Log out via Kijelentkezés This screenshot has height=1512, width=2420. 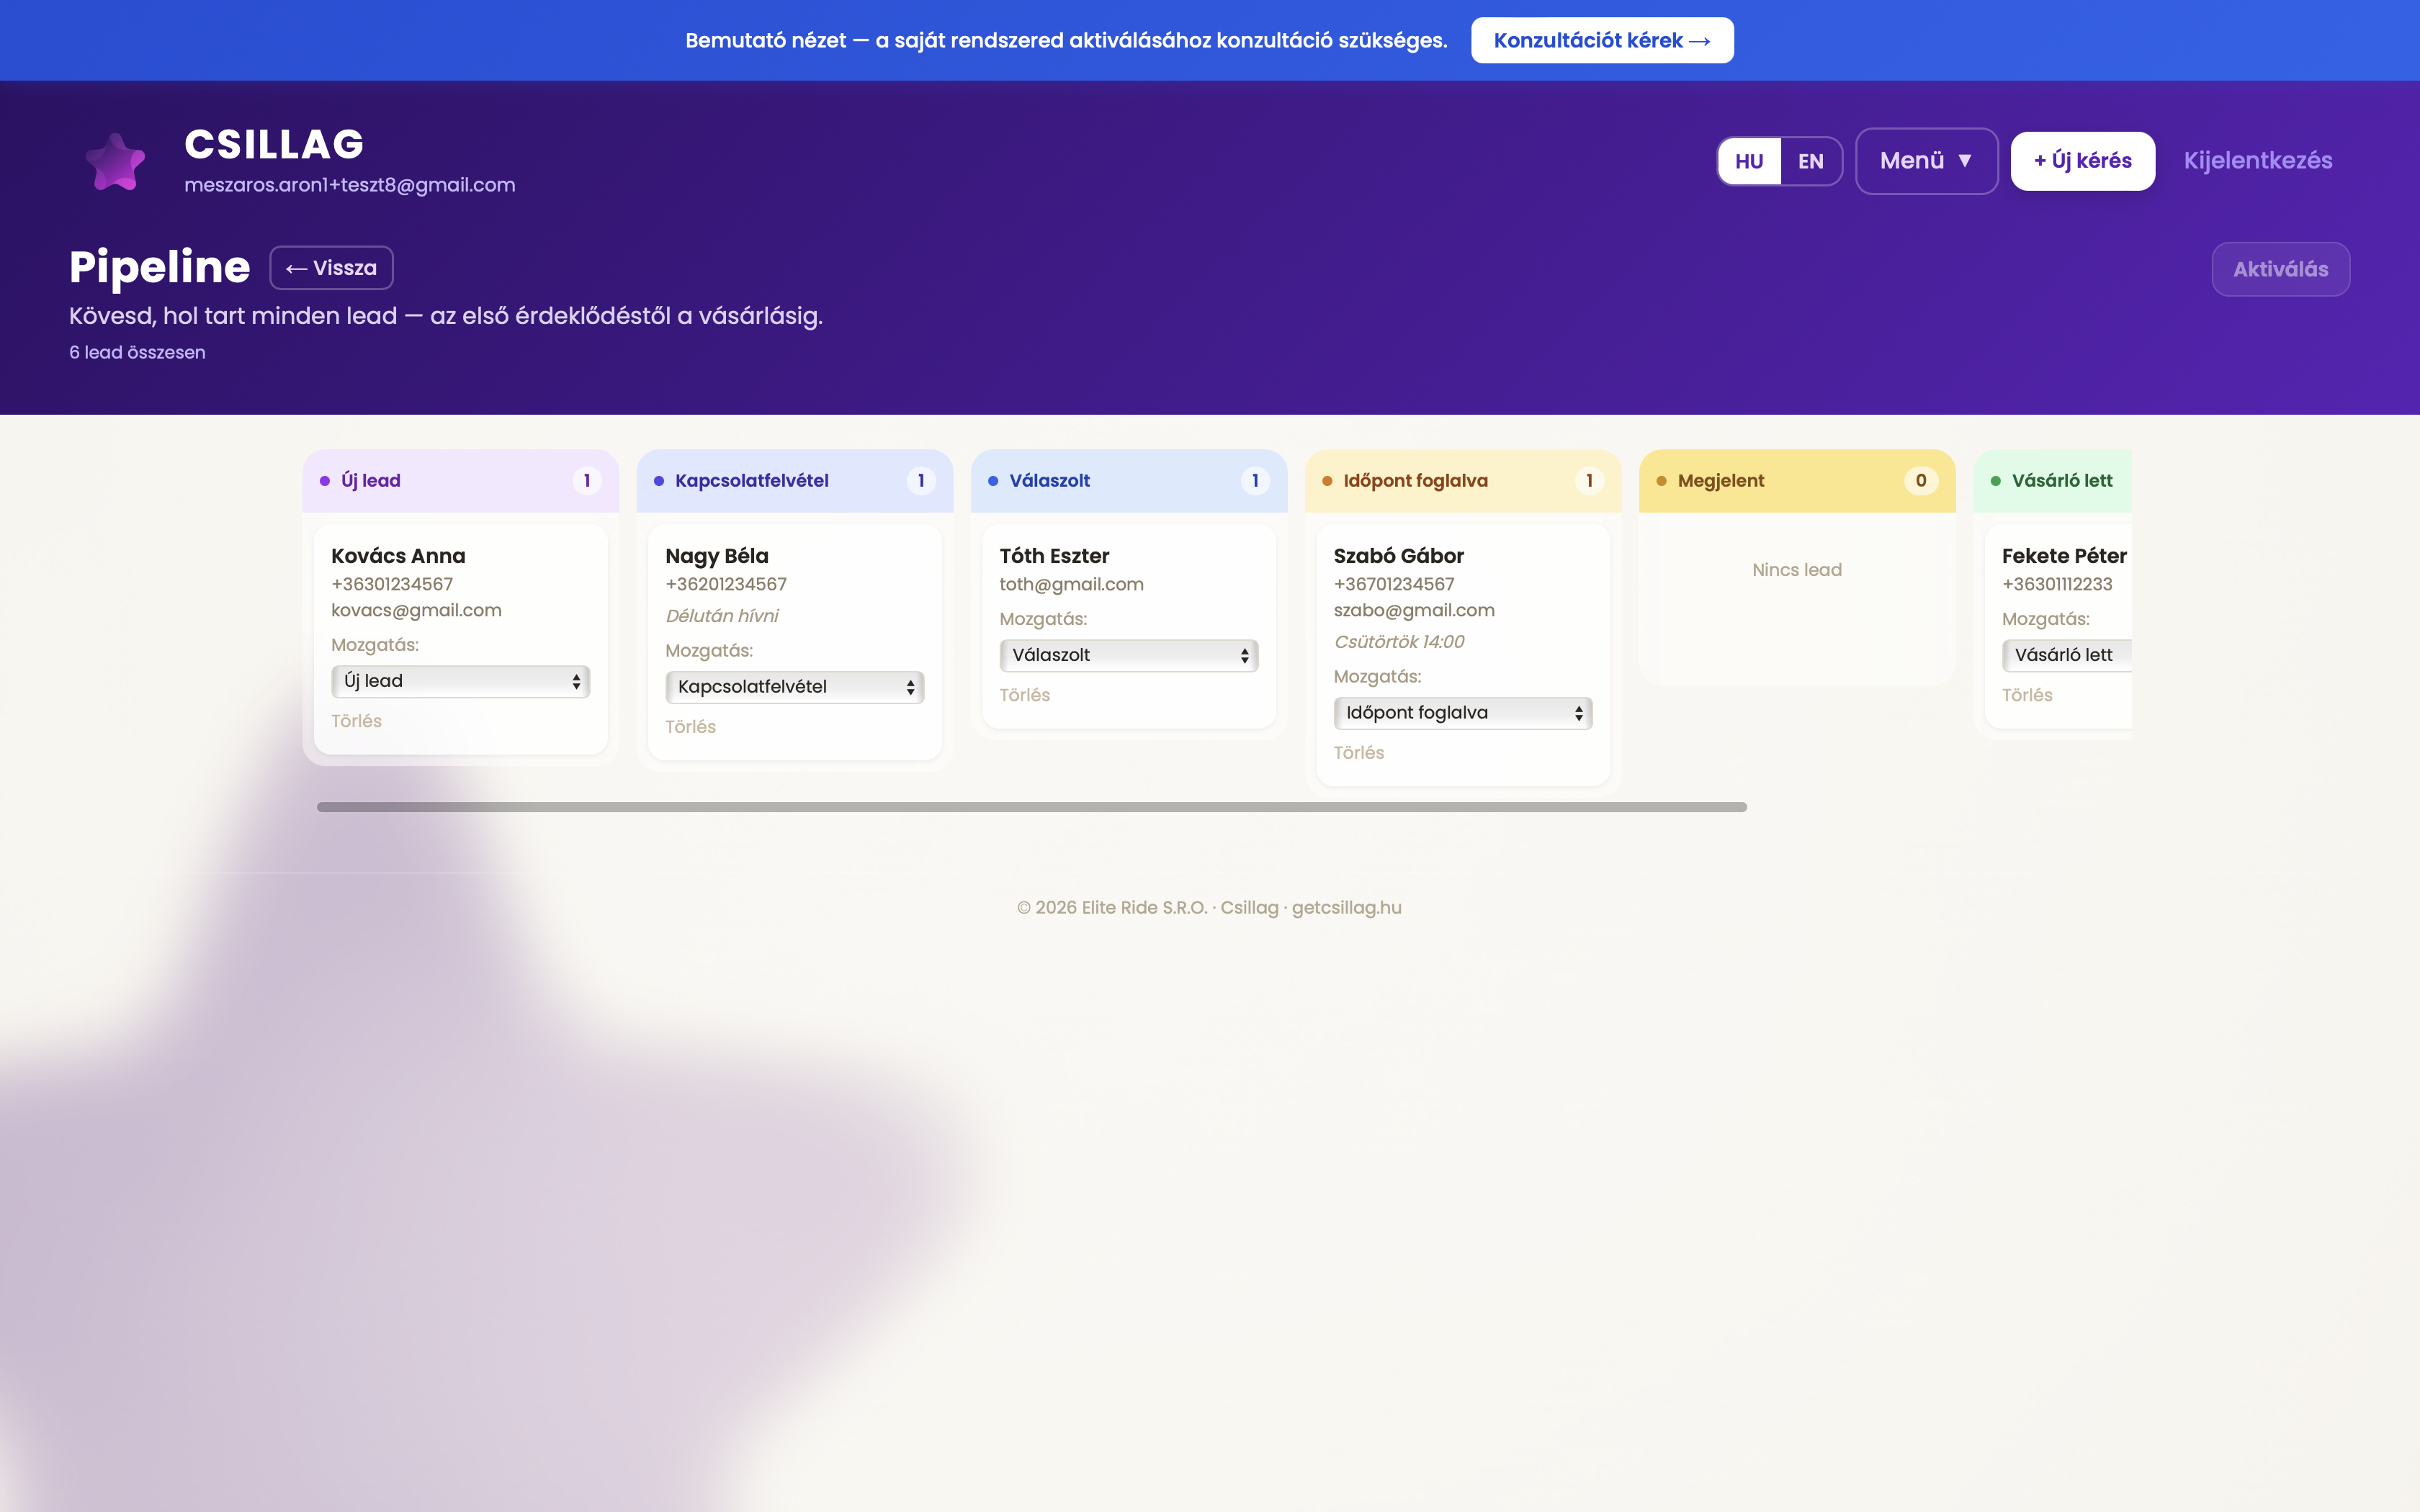click(x=2258, y=161)
